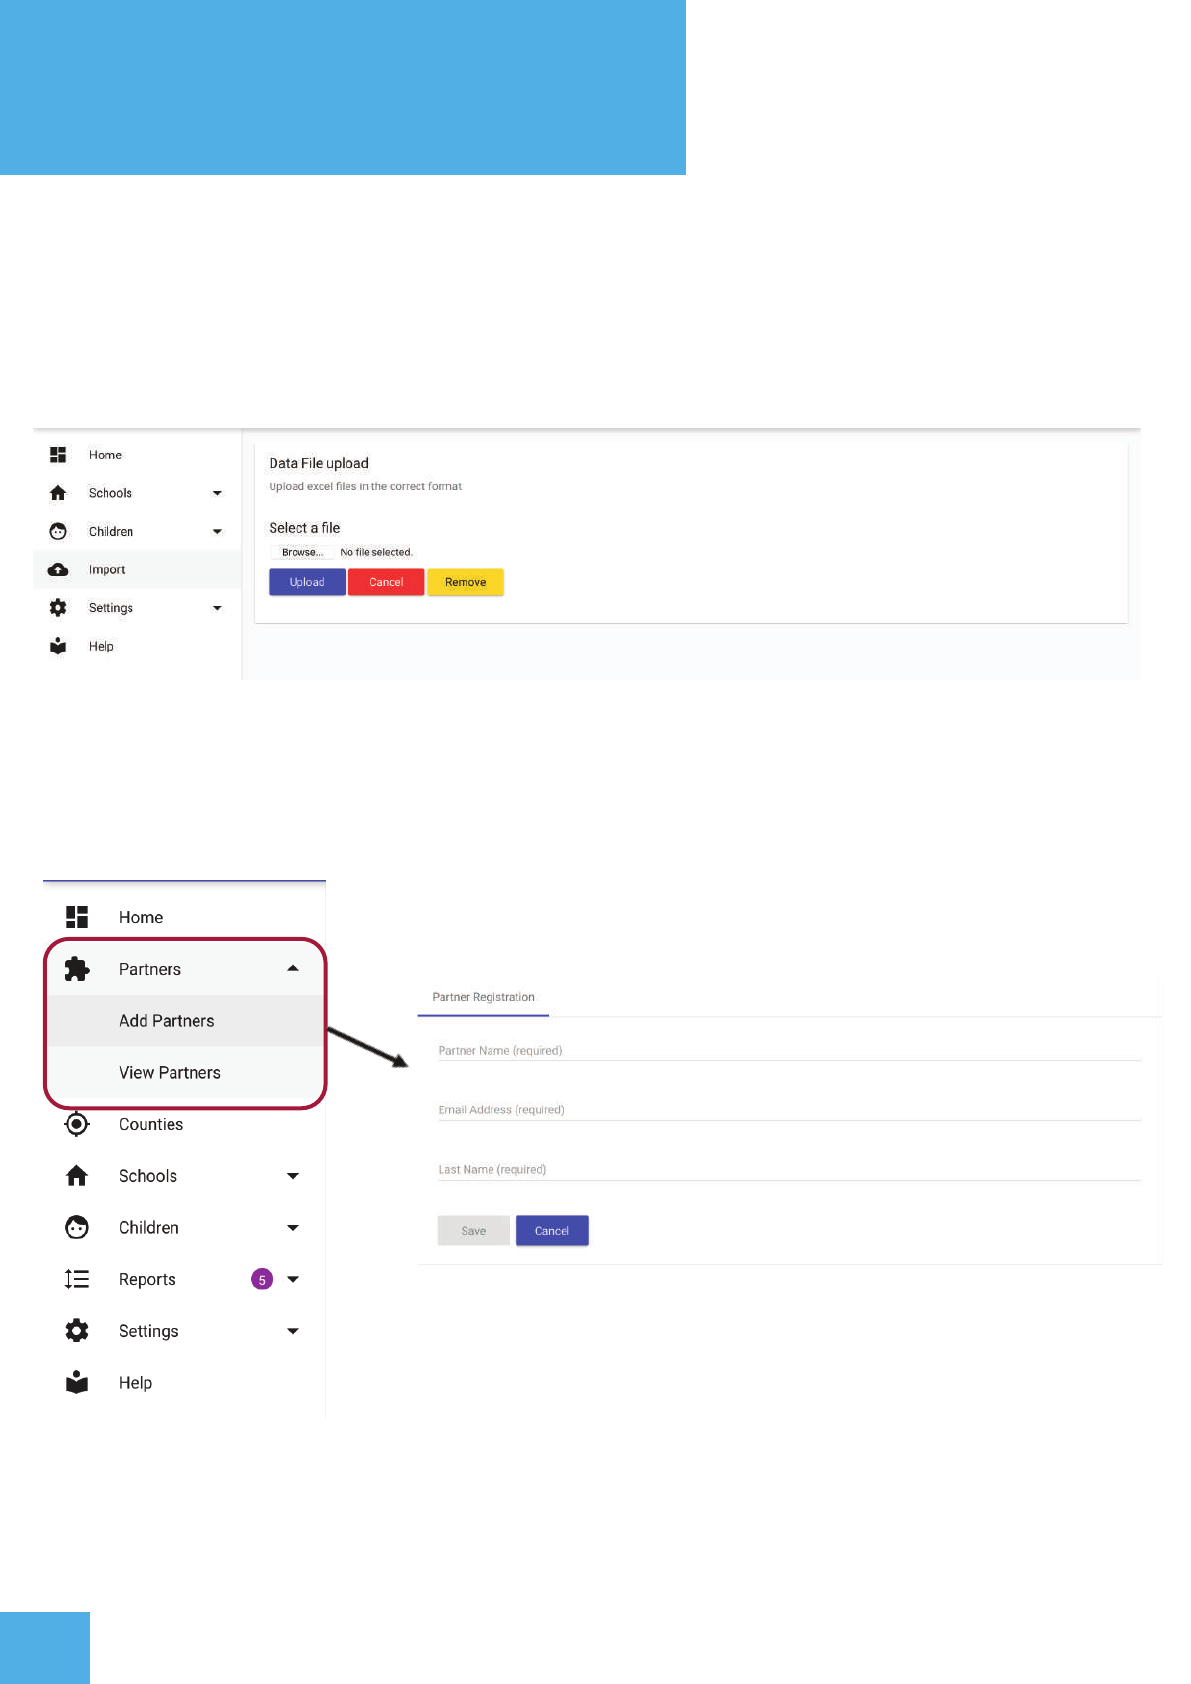Expand Settings dropdown arrow in lower sidebar
This screenshot has height=1684, width=1191.
pos(293,1331)
